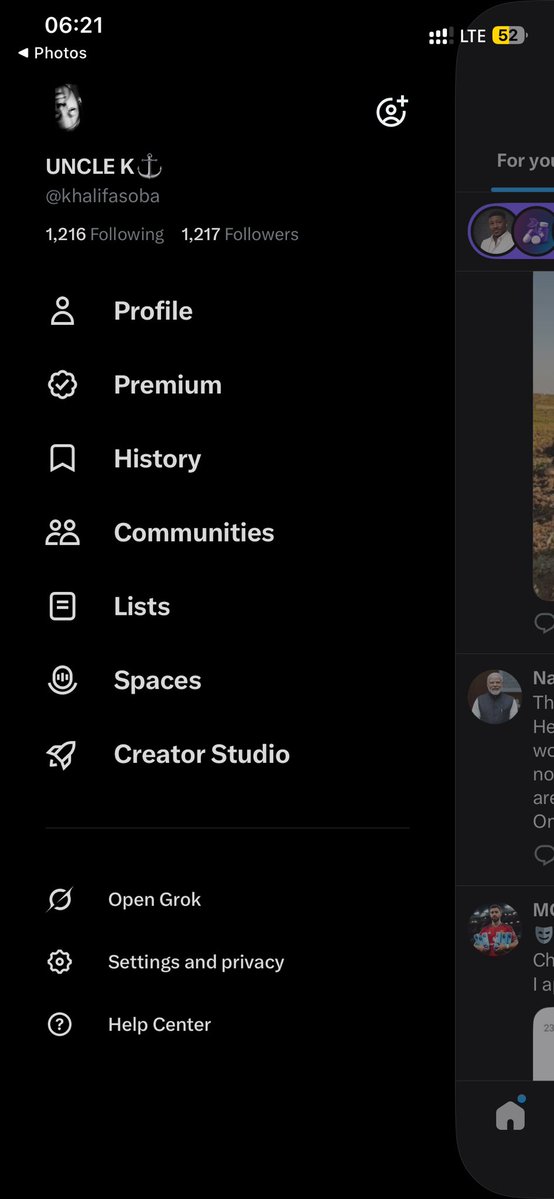554x1199 pixels.
Task: Switch to the For you tab
Action: (525, 161)
